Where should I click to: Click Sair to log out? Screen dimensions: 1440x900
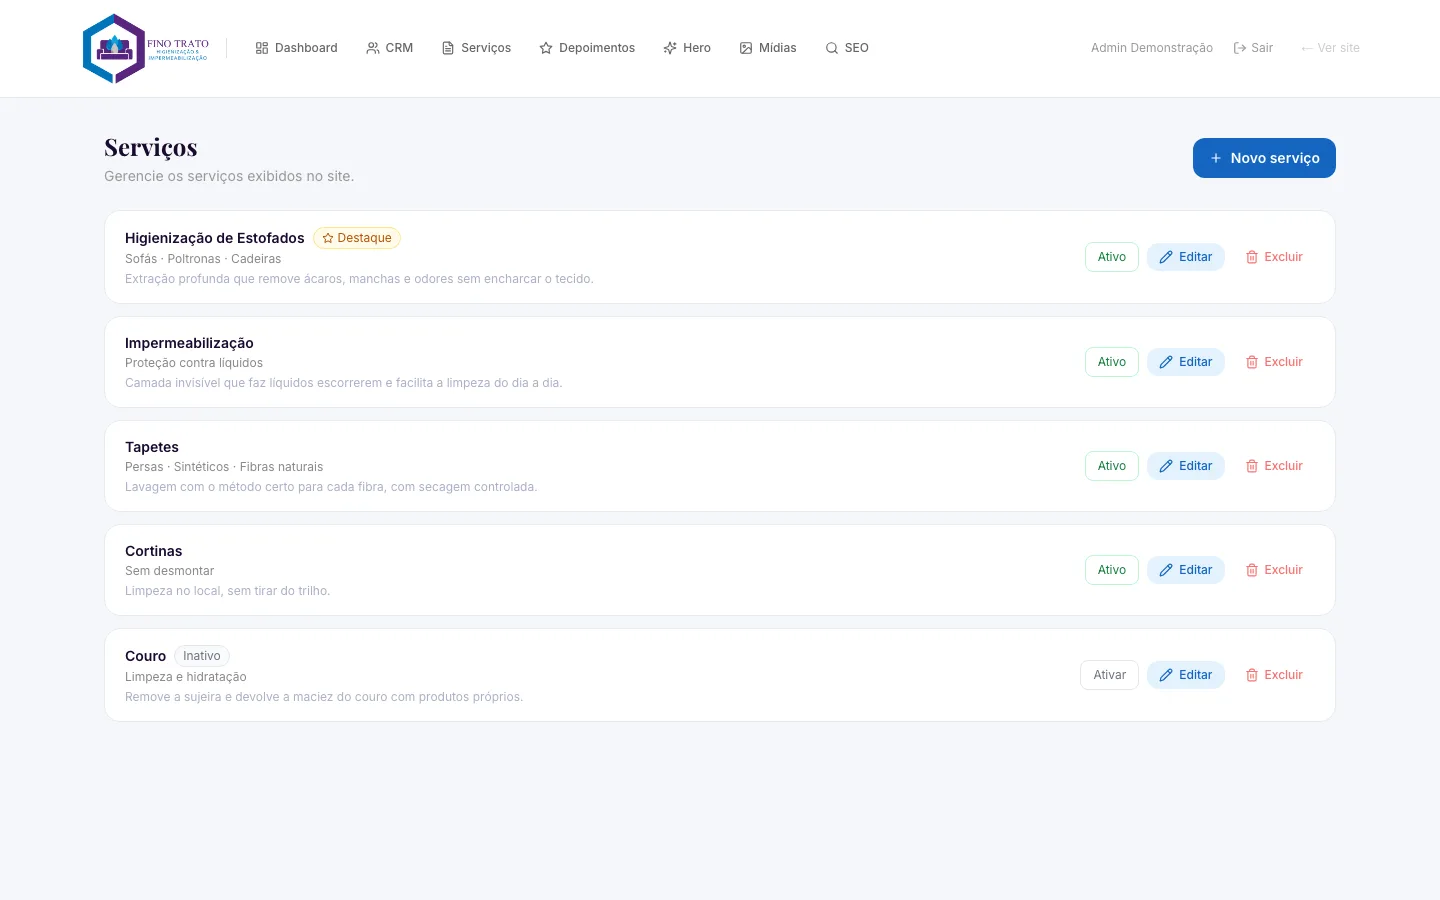click(1253, 48)
